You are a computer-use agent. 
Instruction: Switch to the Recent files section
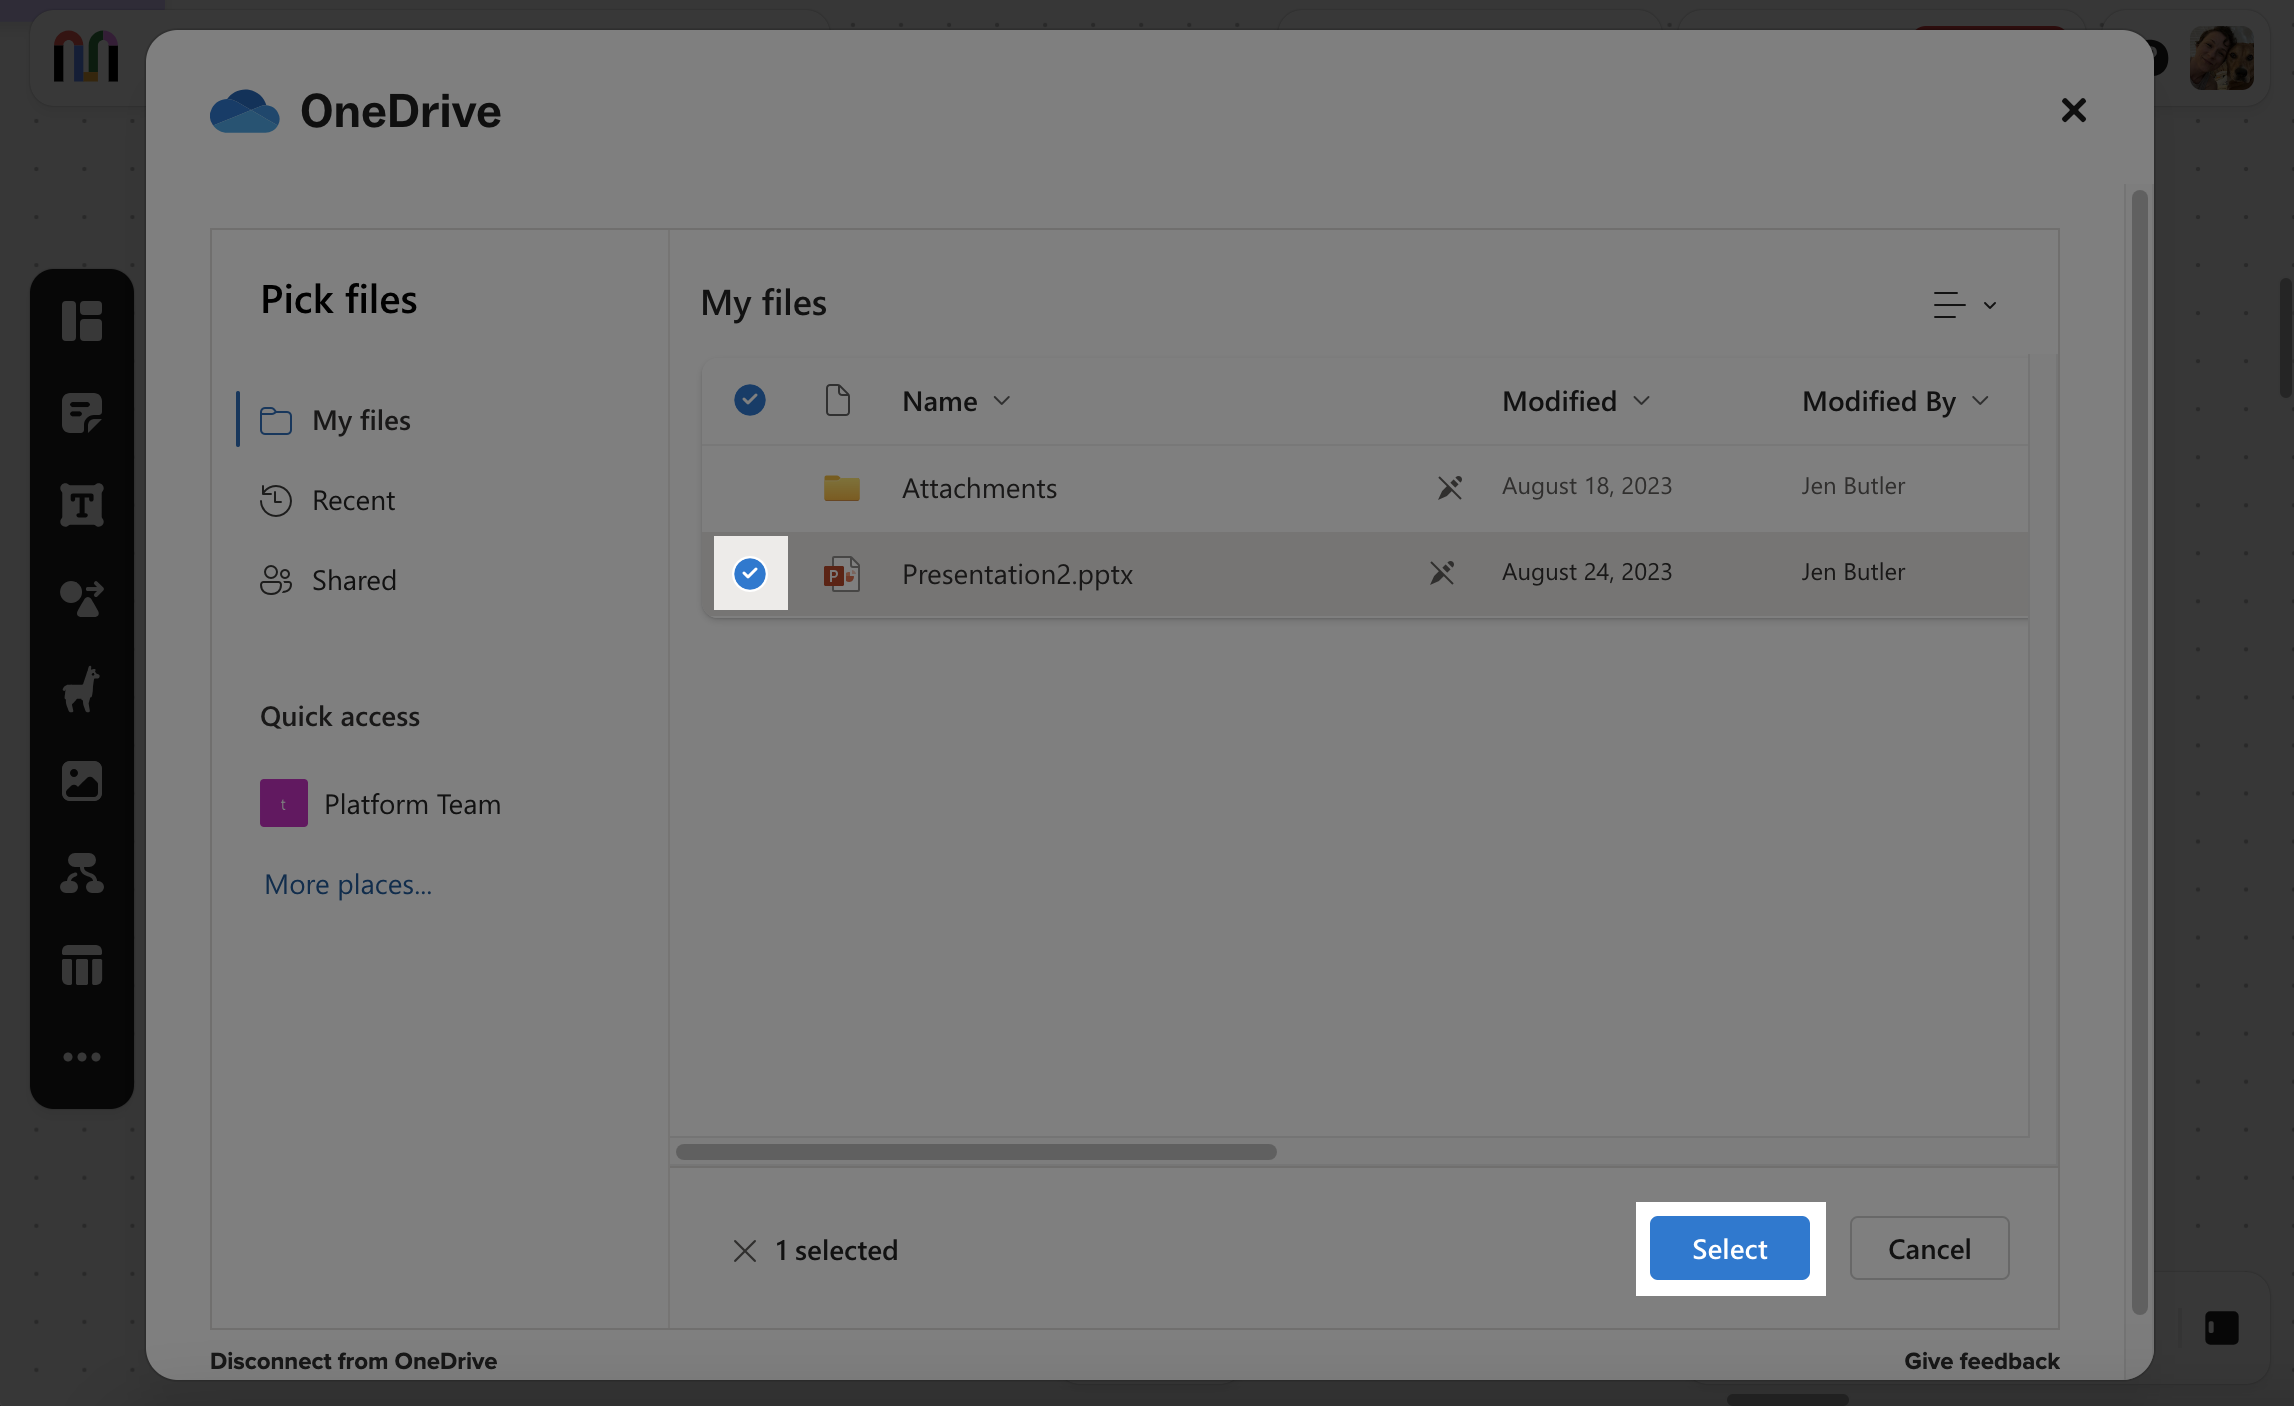tap(352, 500)
